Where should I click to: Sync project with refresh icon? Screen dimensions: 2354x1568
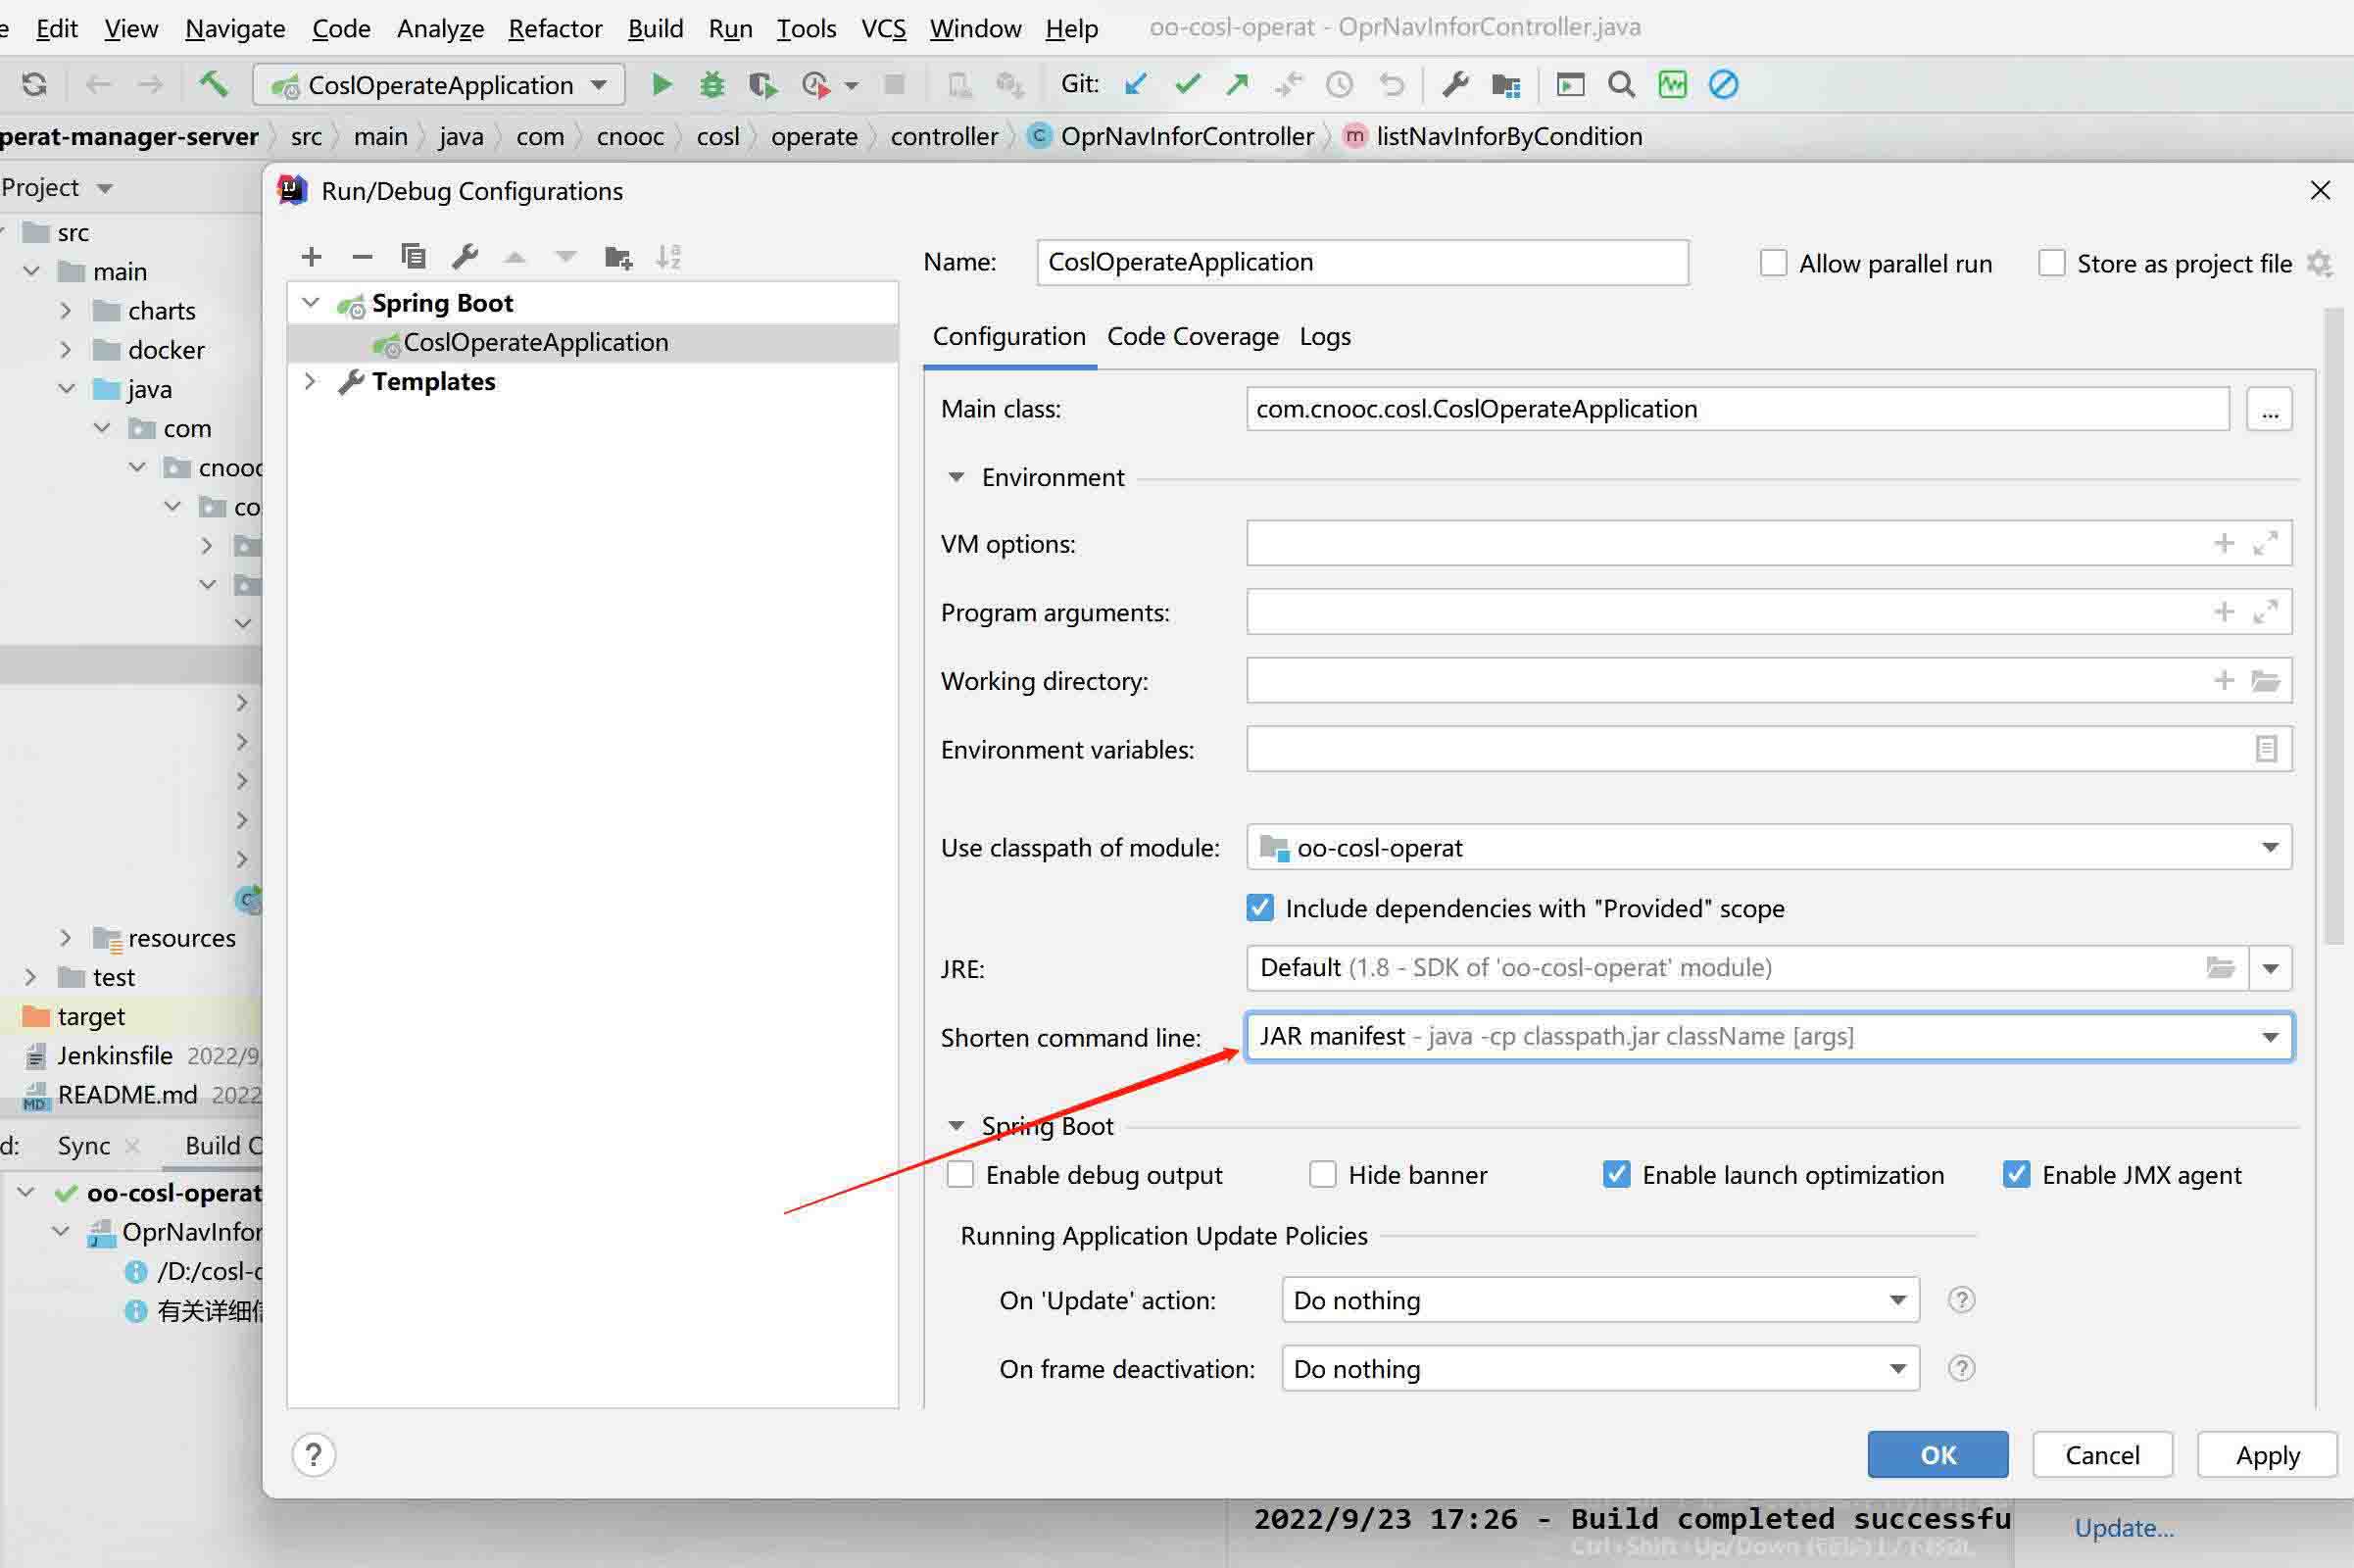(x=35, y=85)
